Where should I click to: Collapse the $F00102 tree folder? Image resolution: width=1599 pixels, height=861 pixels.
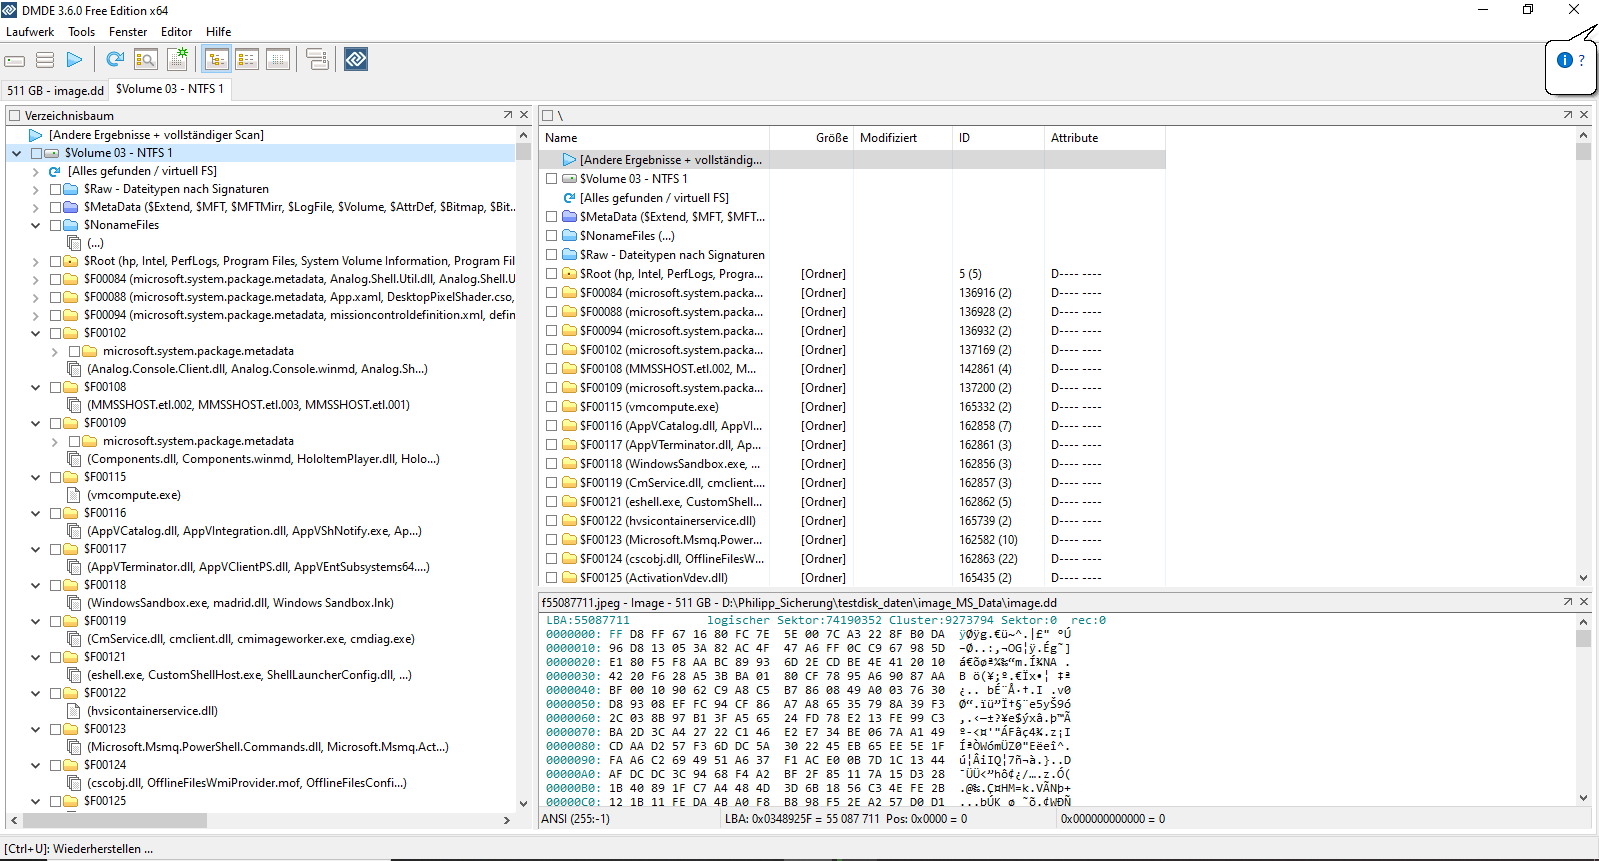35,333
